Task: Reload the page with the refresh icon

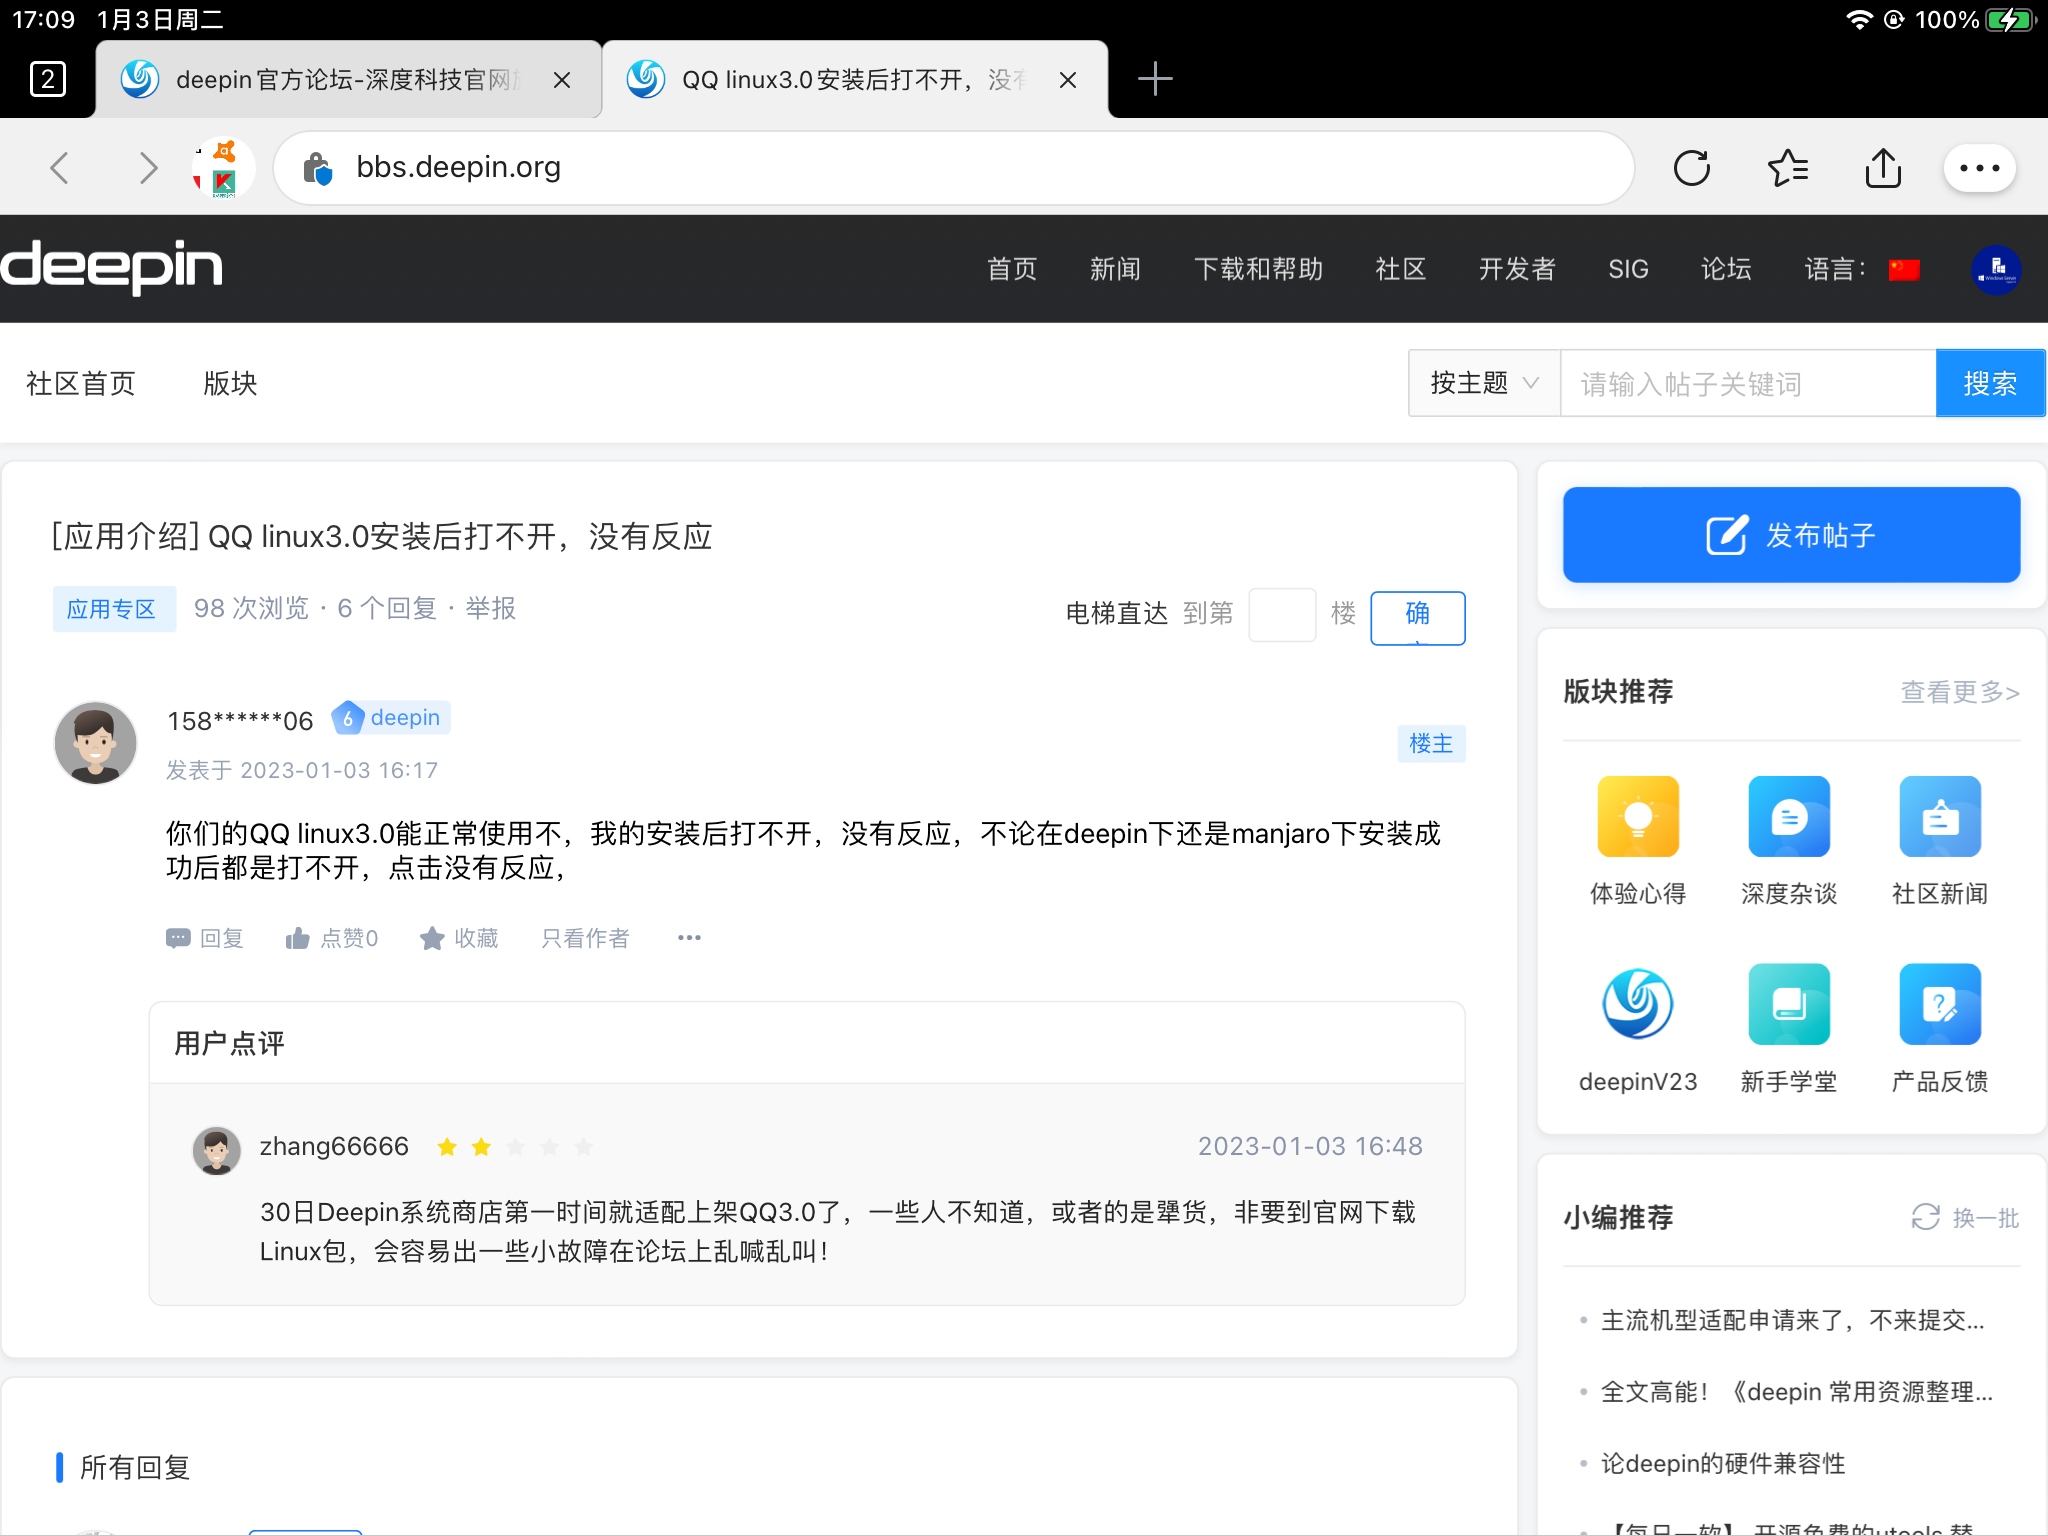Action: [1692, 167]
